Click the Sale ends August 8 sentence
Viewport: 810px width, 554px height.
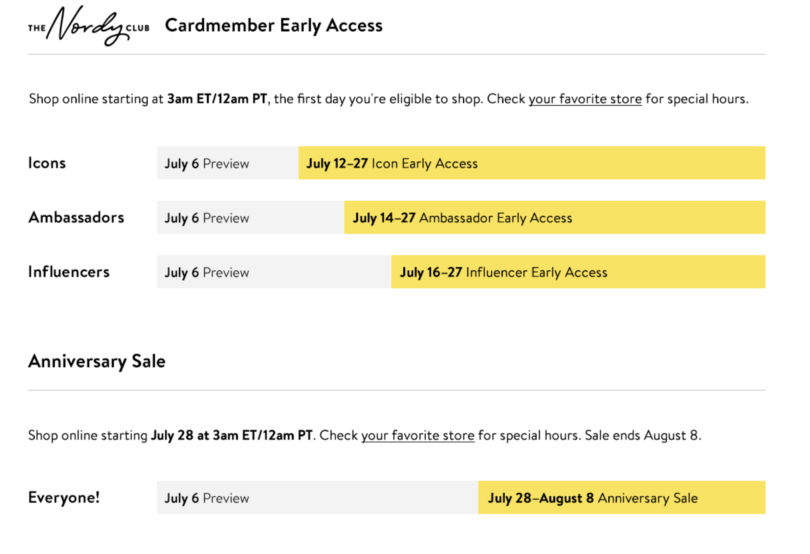pos(643,435)
